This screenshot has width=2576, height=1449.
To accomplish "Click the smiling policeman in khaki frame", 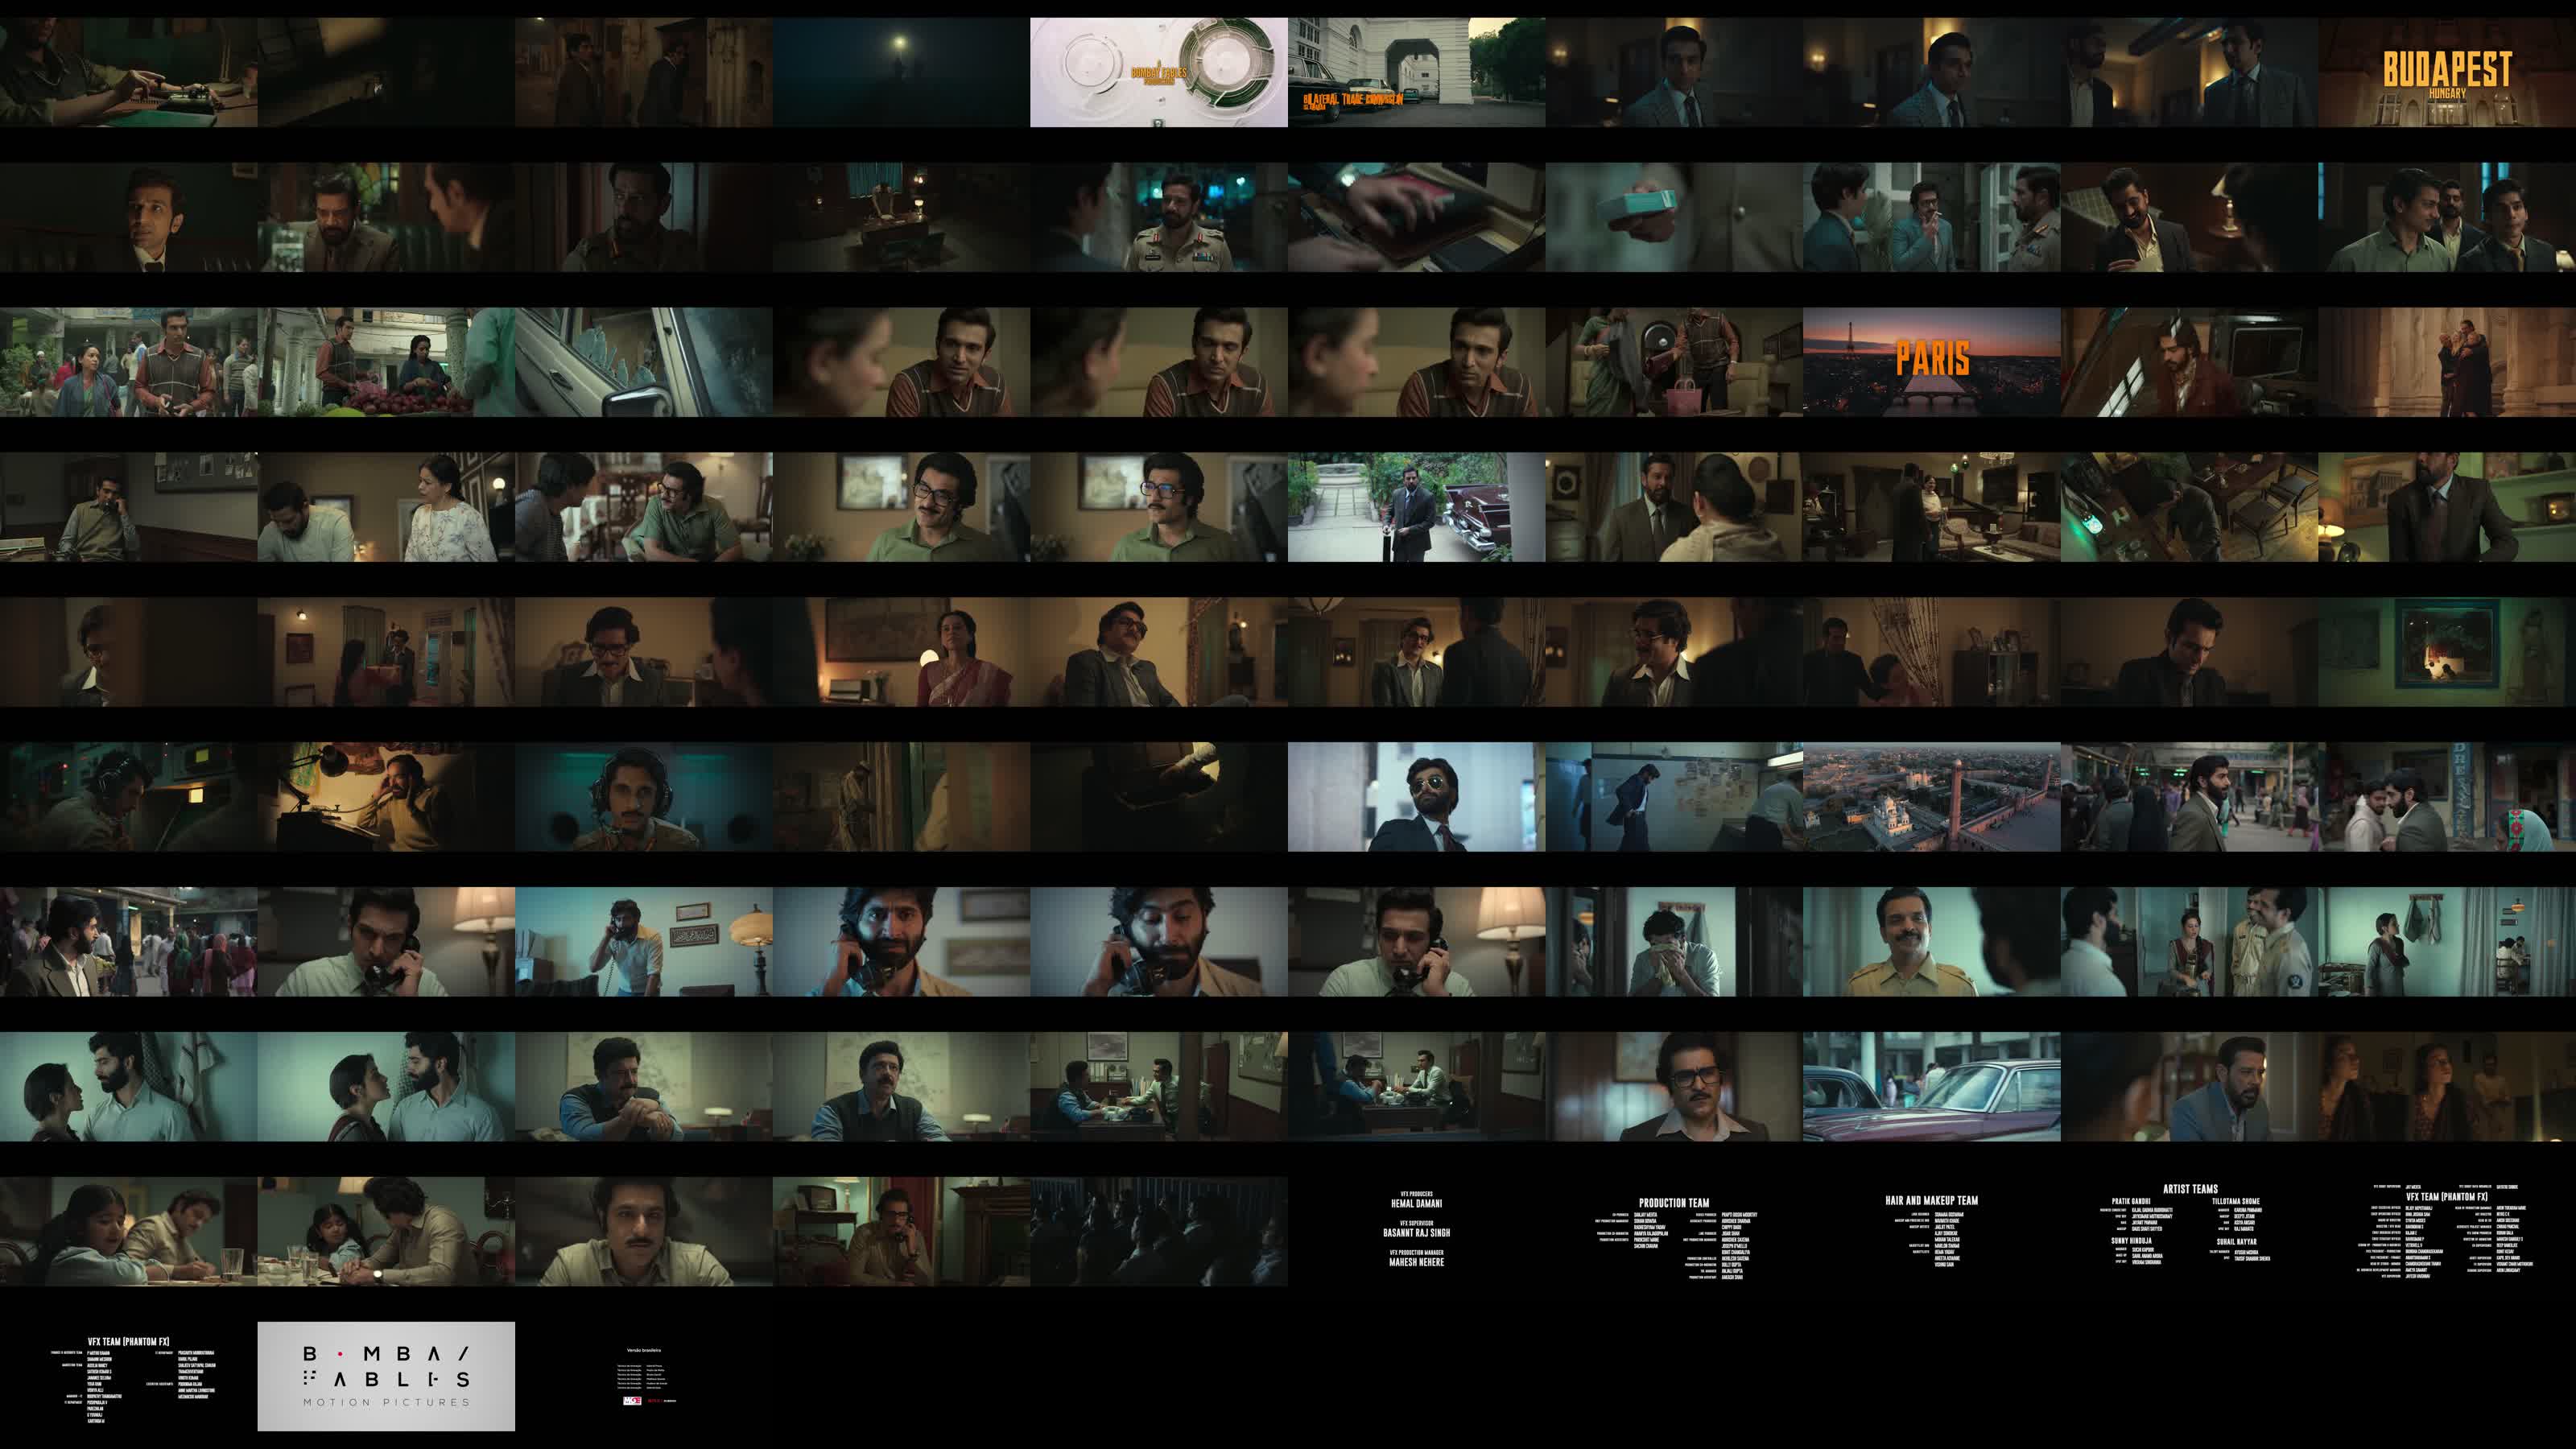I will (x=1931, y=942).
